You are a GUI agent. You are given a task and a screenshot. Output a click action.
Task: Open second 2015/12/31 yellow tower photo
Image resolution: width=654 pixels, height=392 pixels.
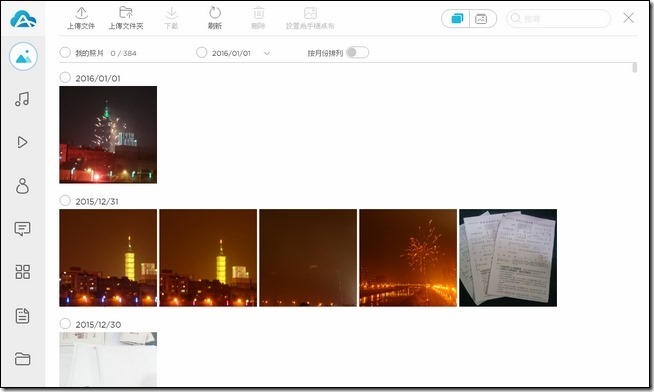[208, 258]
